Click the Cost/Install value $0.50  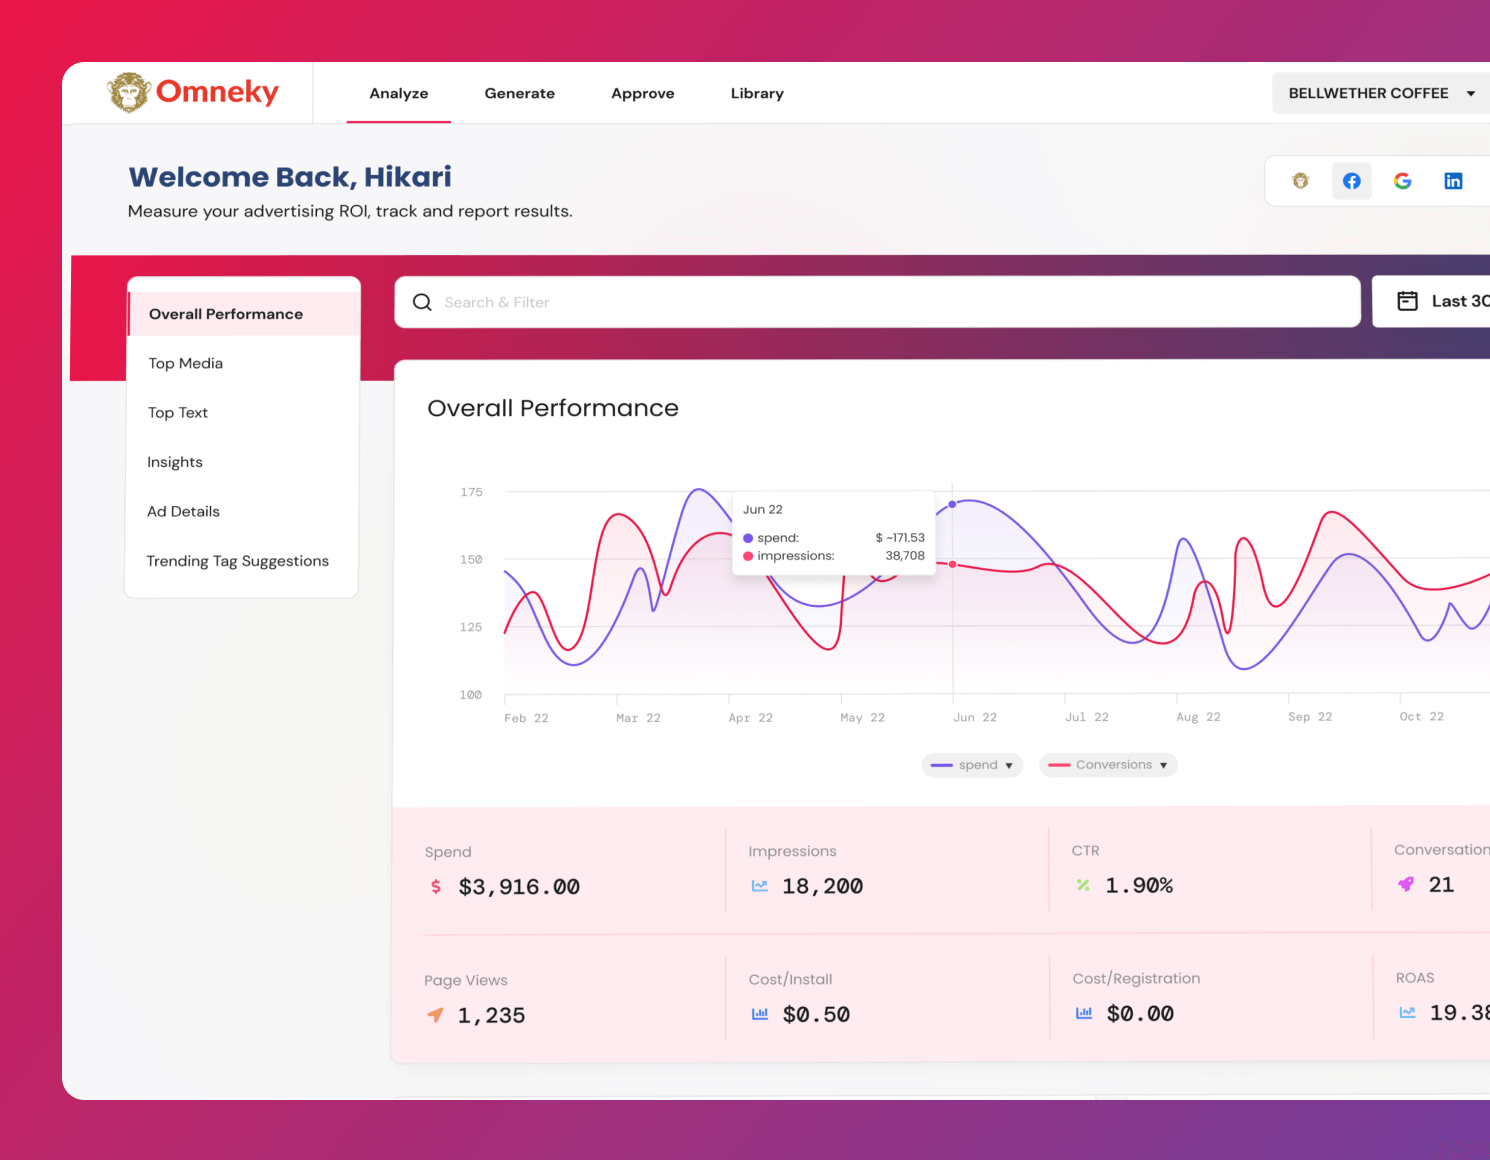click(816, 1015)
